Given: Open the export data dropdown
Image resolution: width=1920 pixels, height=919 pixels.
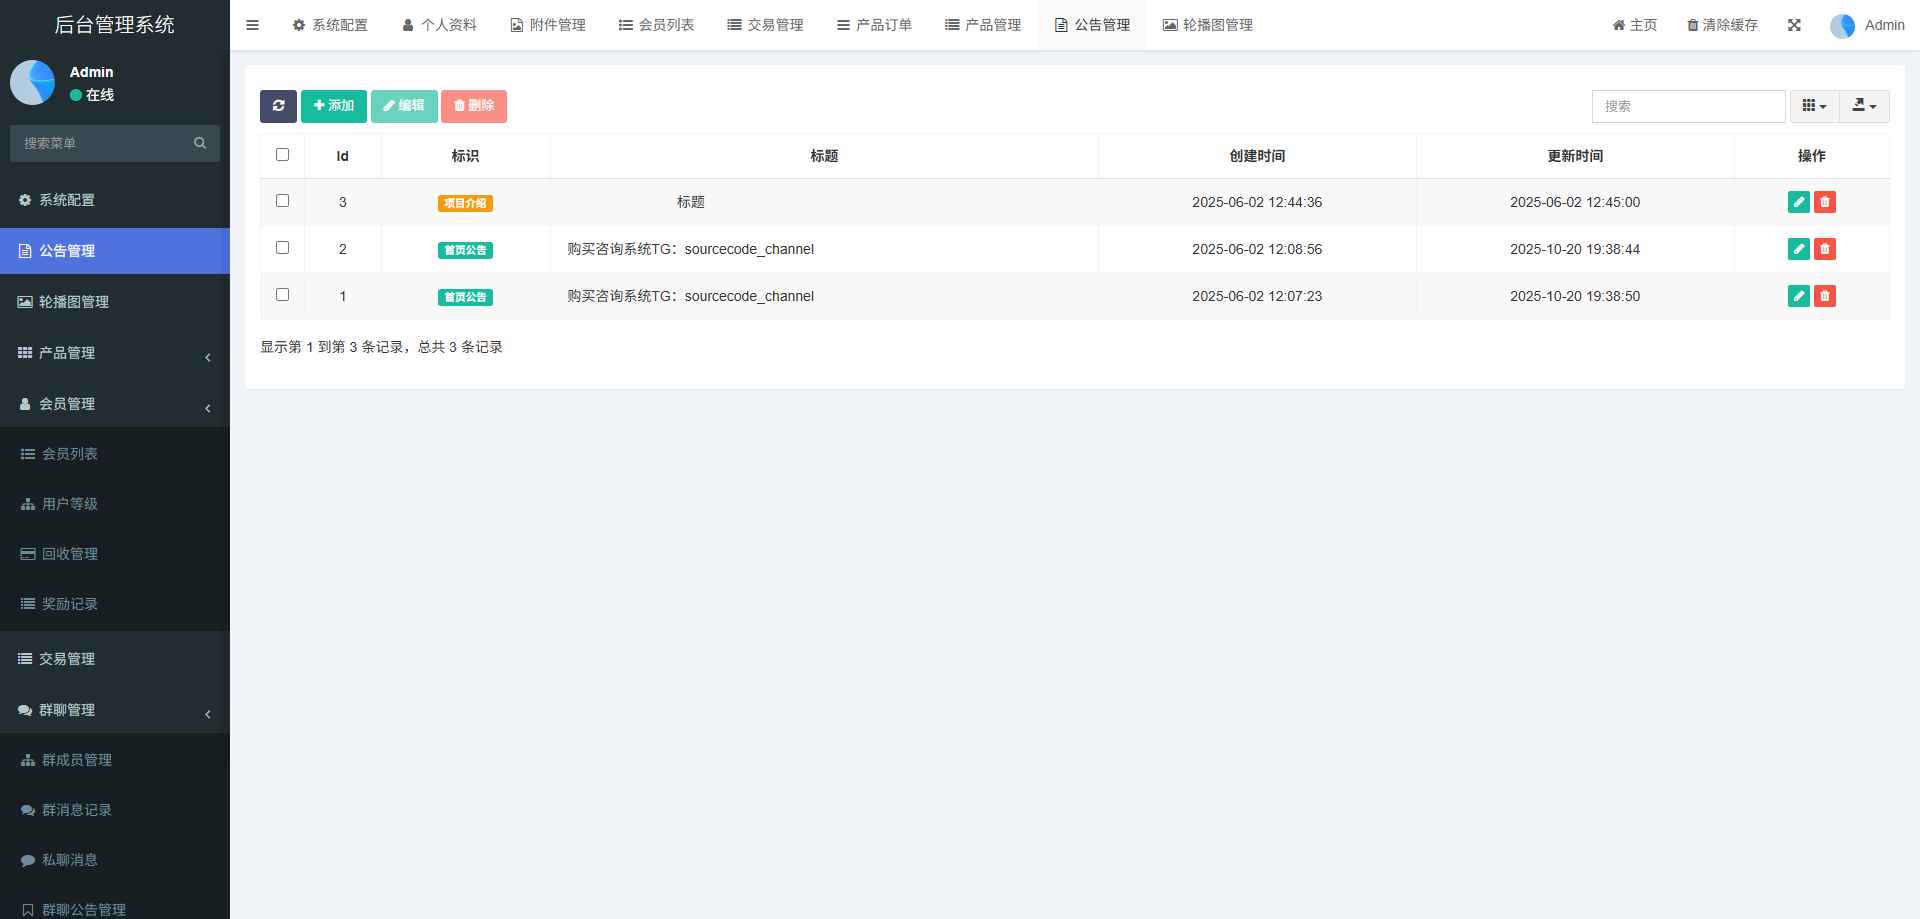Looking at the screenshot, I should tap(1864, 106).
